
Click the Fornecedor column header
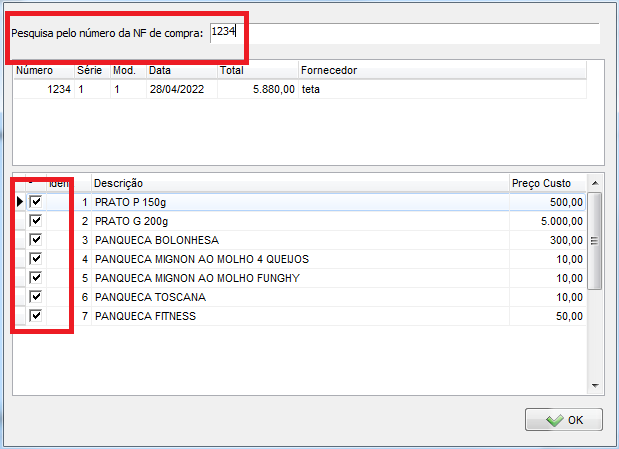440,71
